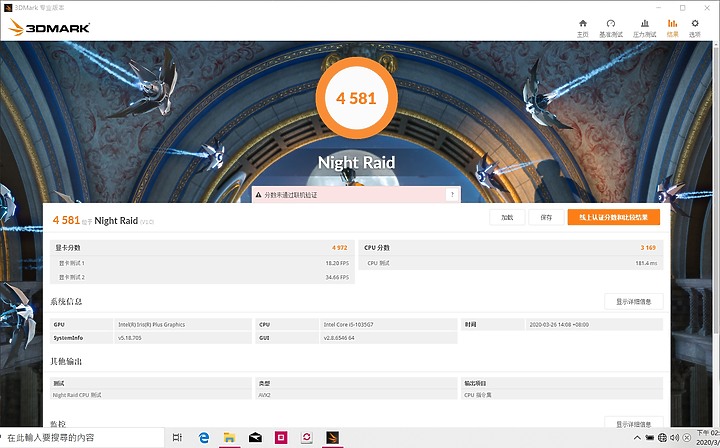The width and height of the screenshot is (720, 448).
Task: Click SystemInfo version v5.18.705
Action: tap(130, 338)
